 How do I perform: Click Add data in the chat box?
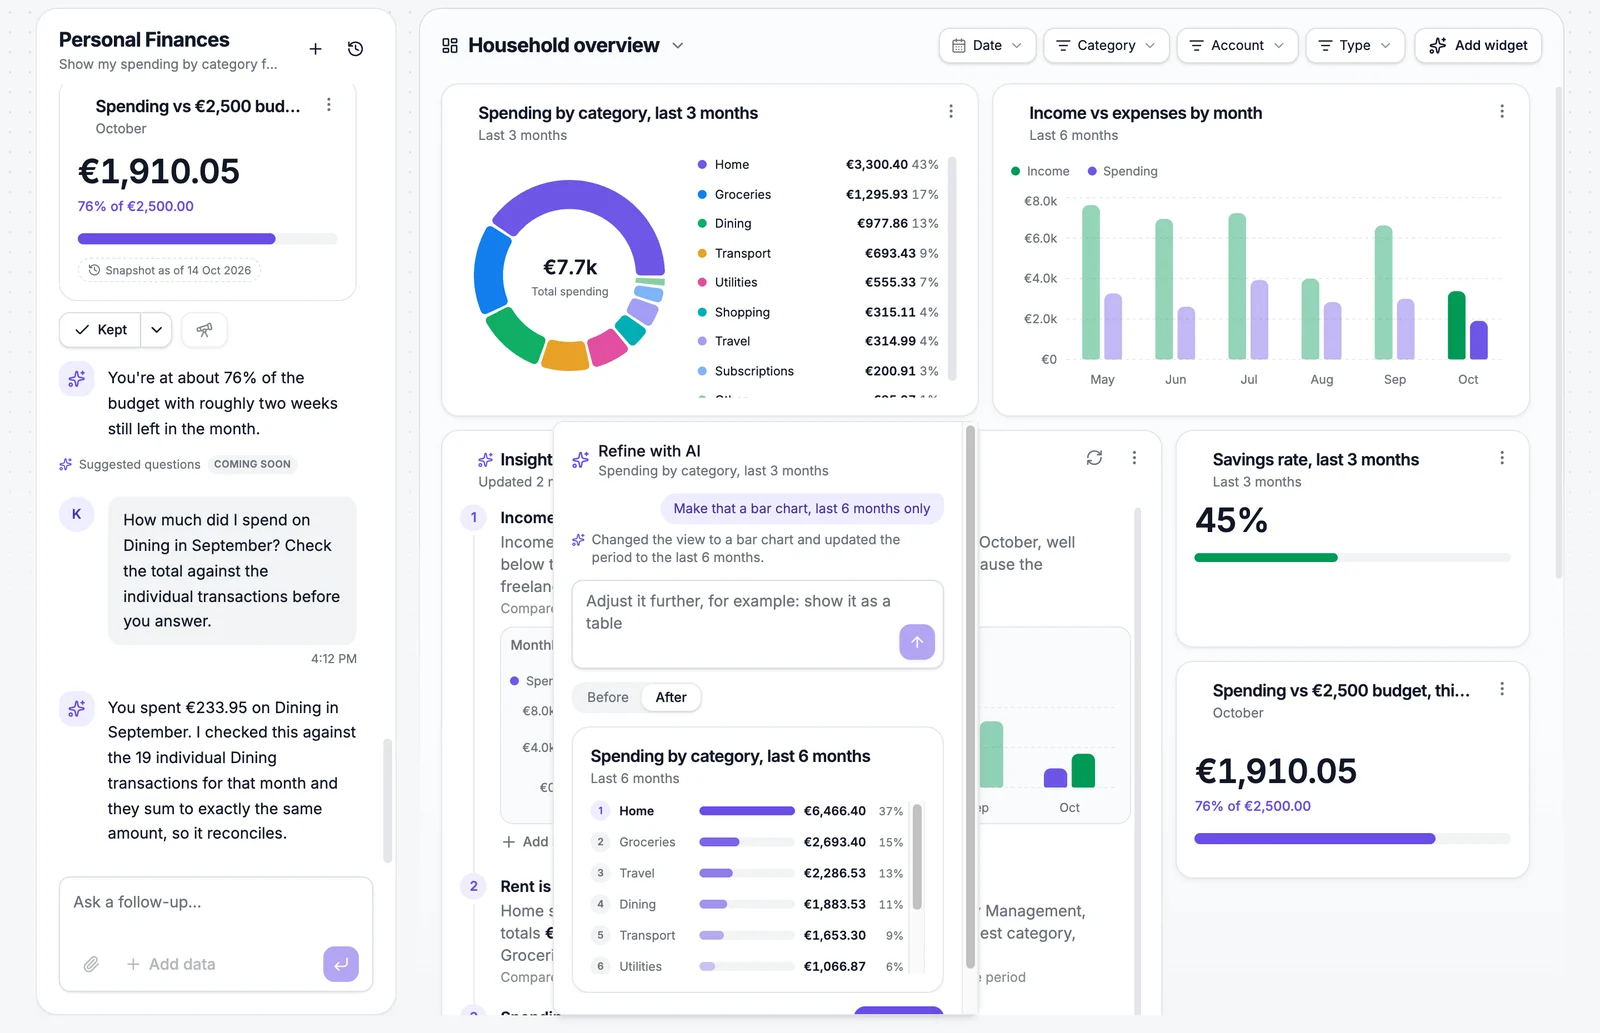coord(171,964)
